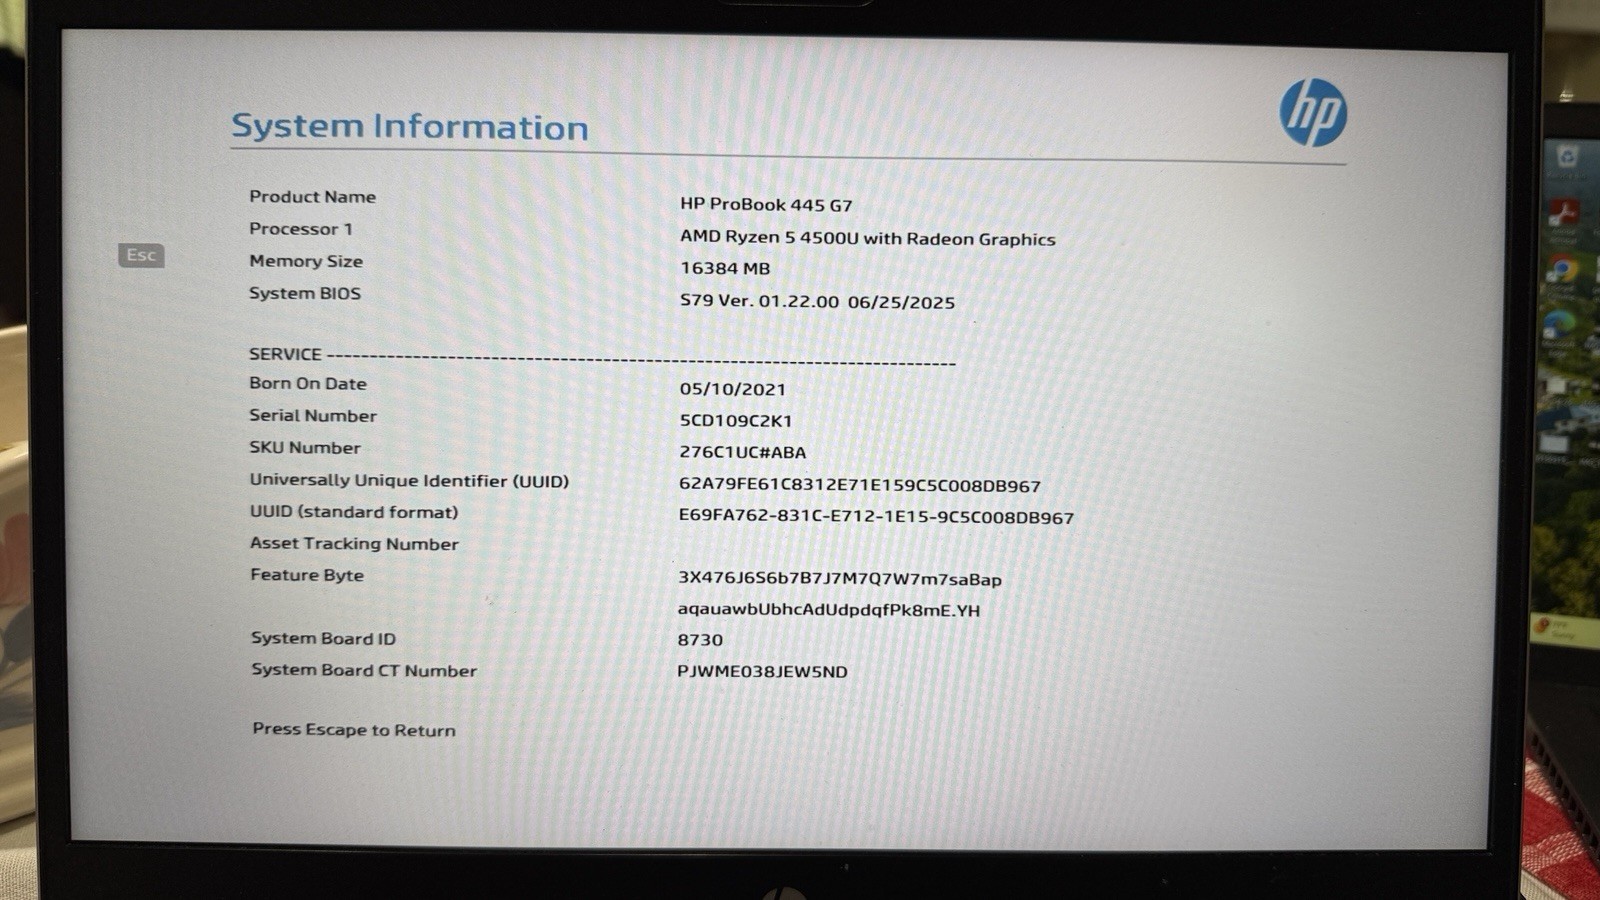Click the System Board CT Number label
The width and height of the screenshot is (1600, 900).
364,670
